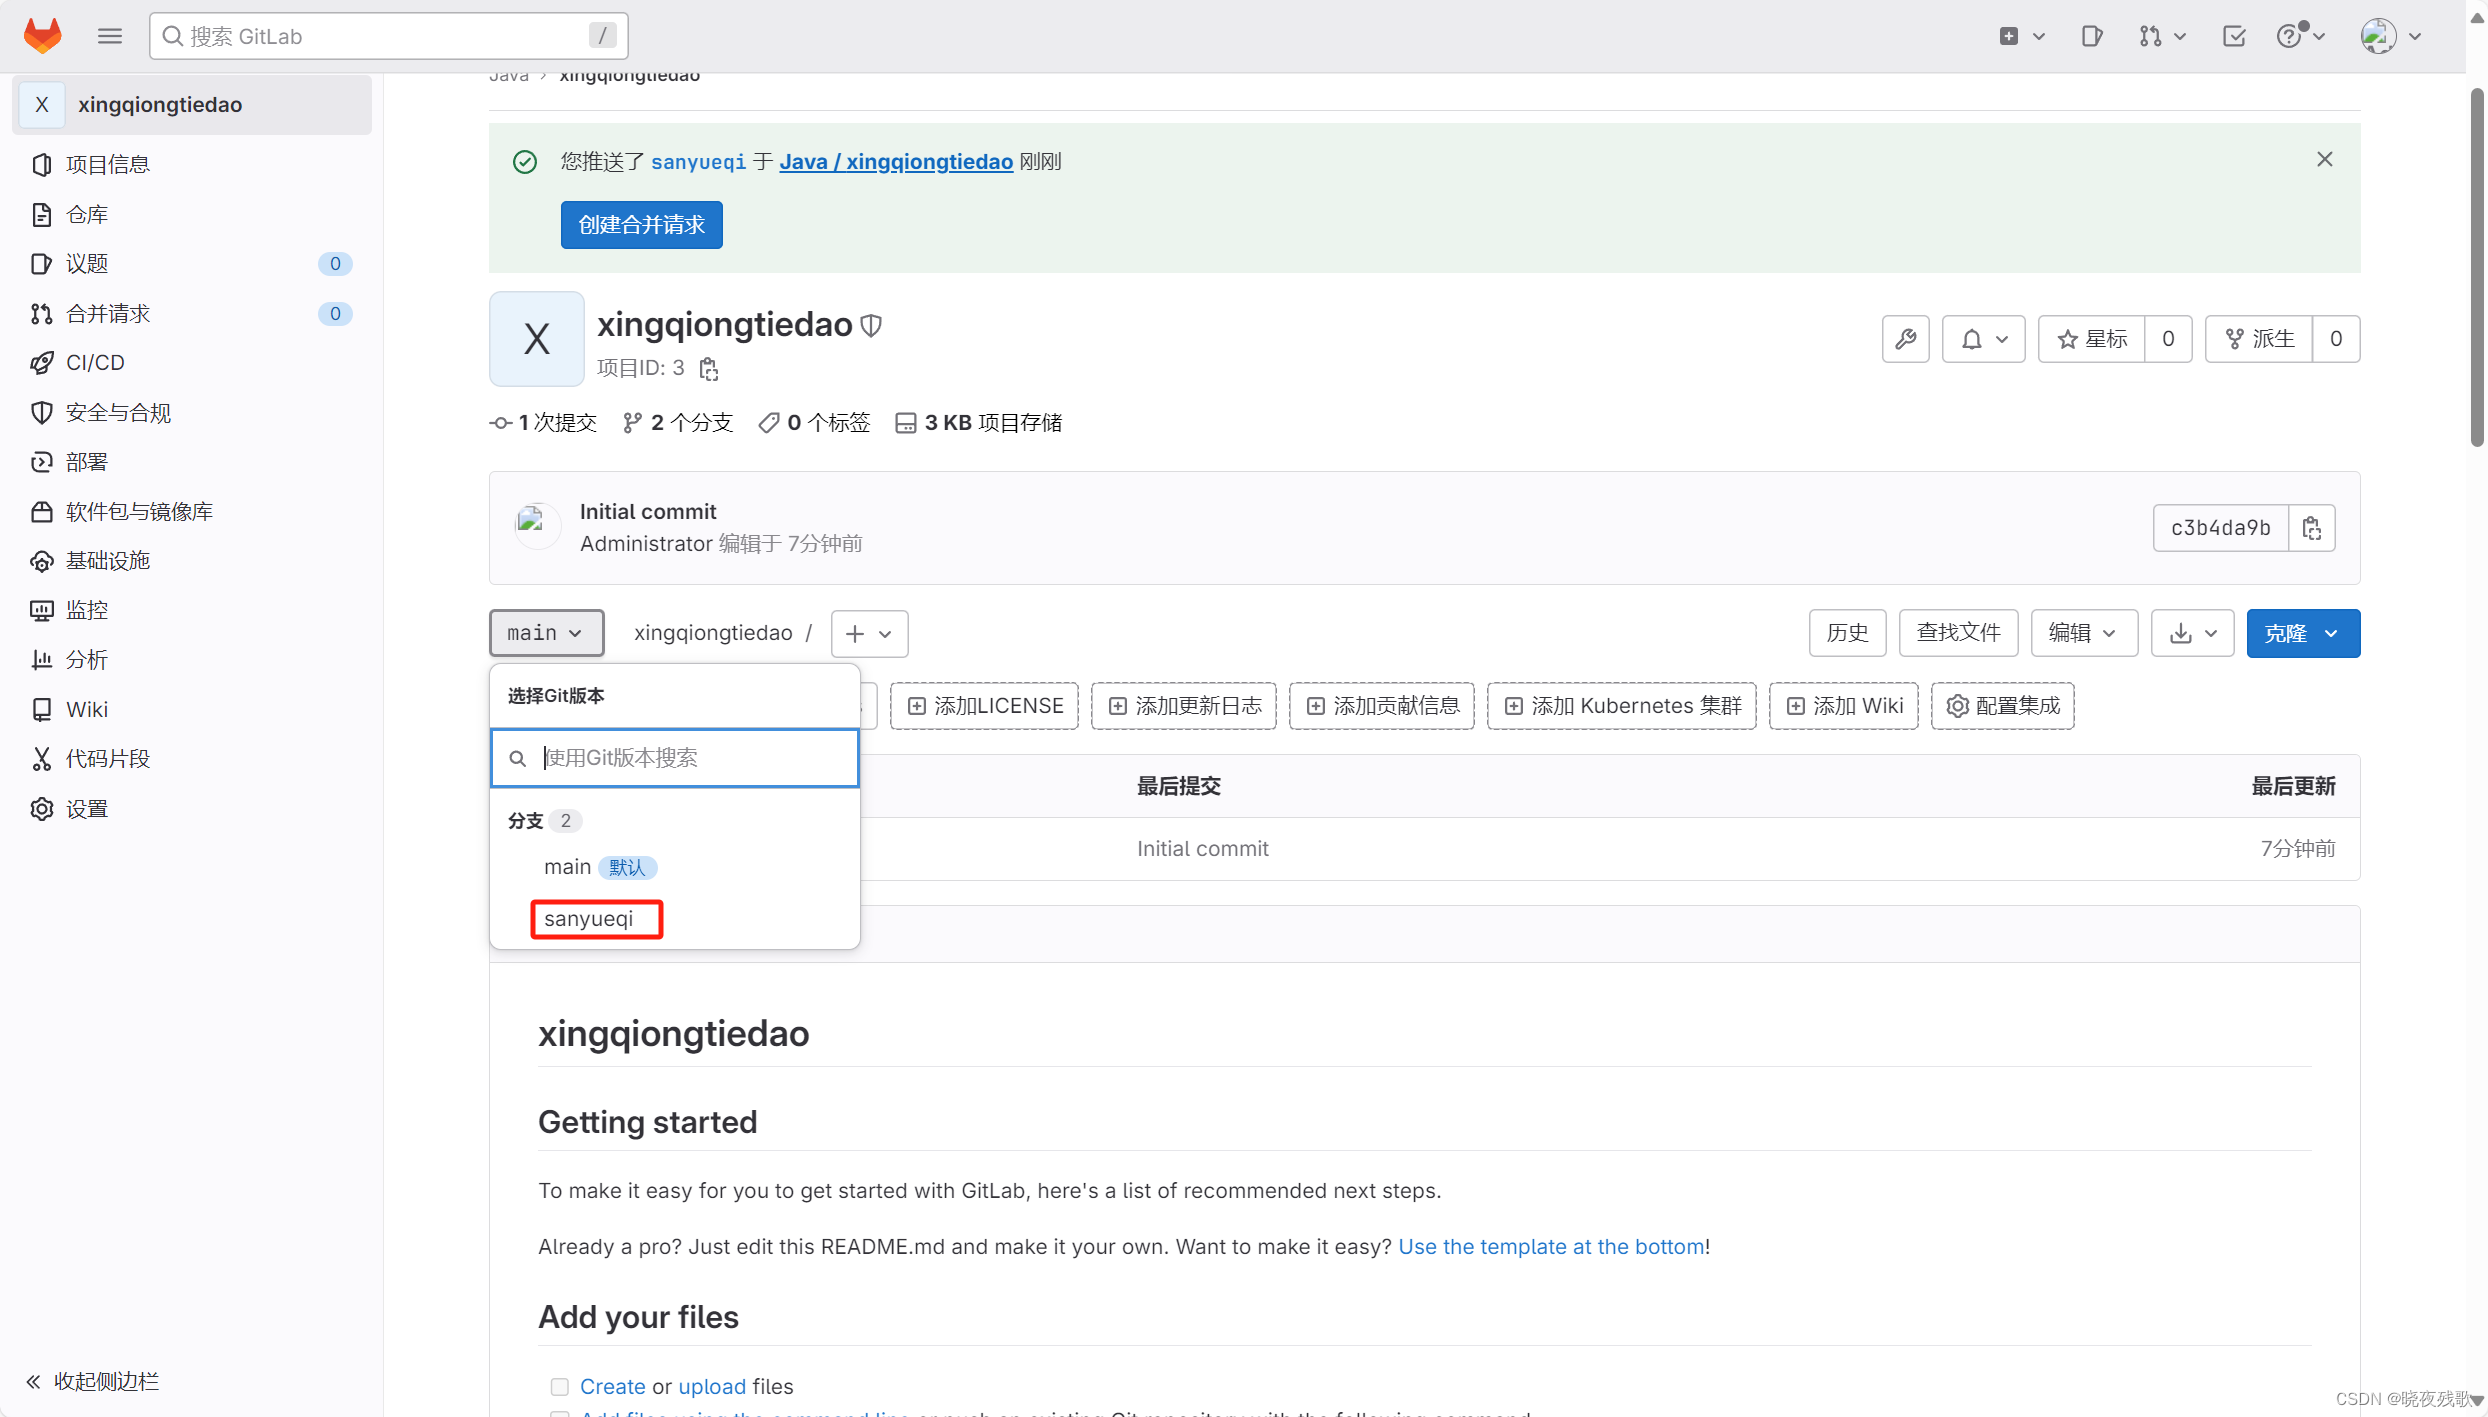Screen dimensions: 2488x1417
Task: Click the 设置 gear icon
Action: point(41,808)
